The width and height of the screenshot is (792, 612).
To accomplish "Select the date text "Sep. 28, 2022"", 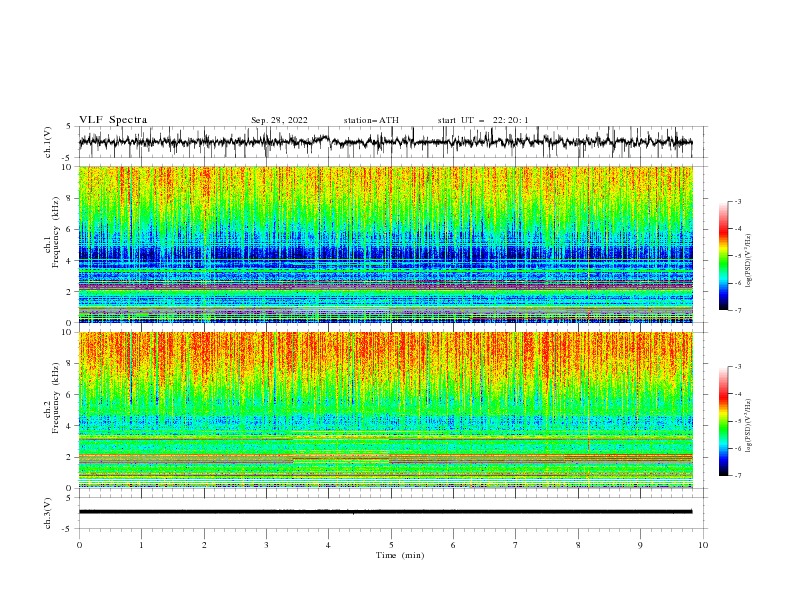I will [x=279, y=120].
